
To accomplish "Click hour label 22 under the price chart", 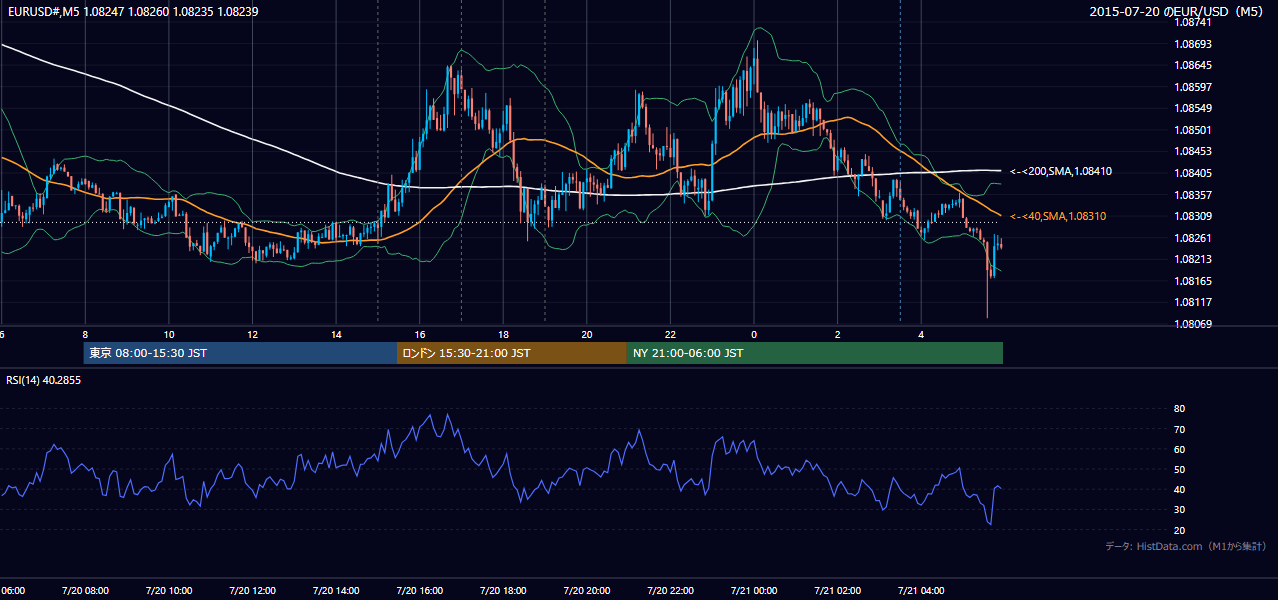I will pos(670,334).
